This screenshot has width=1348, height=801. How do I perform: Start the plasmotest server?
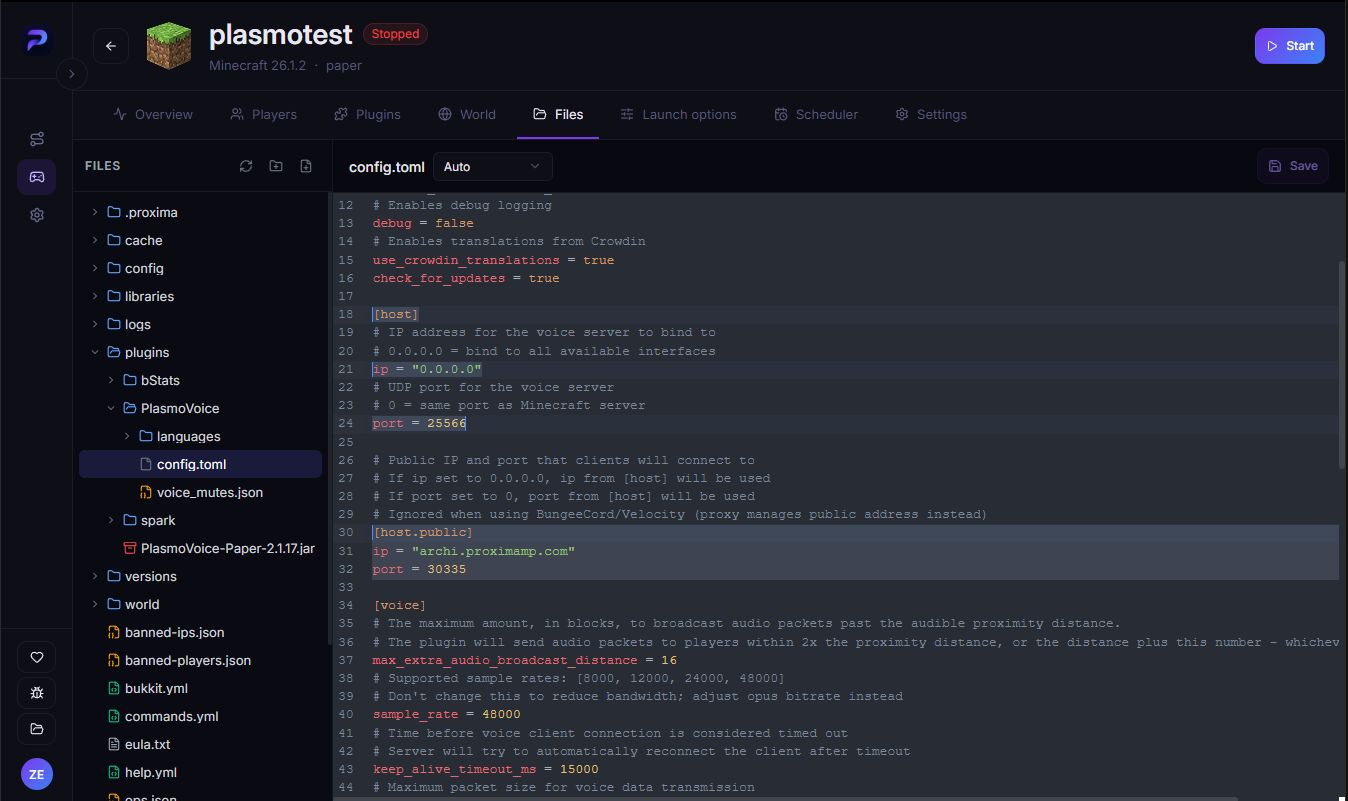point(1290,46)
